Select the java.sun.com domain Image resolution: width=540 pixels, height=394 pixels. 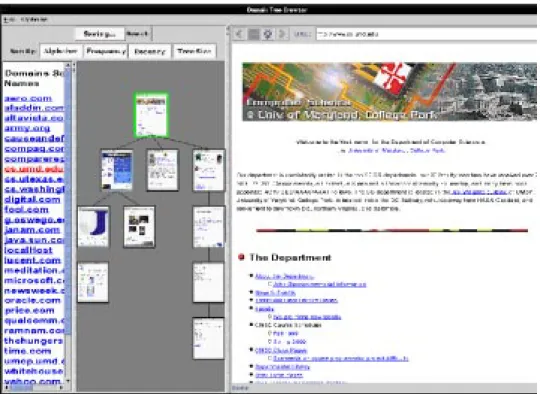[34, 240]
